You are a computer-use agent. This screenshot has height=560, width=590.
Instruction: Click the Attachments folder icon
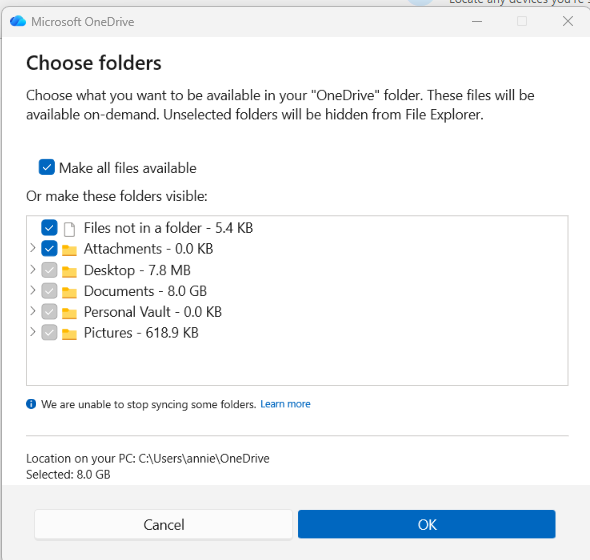(69, 250)
